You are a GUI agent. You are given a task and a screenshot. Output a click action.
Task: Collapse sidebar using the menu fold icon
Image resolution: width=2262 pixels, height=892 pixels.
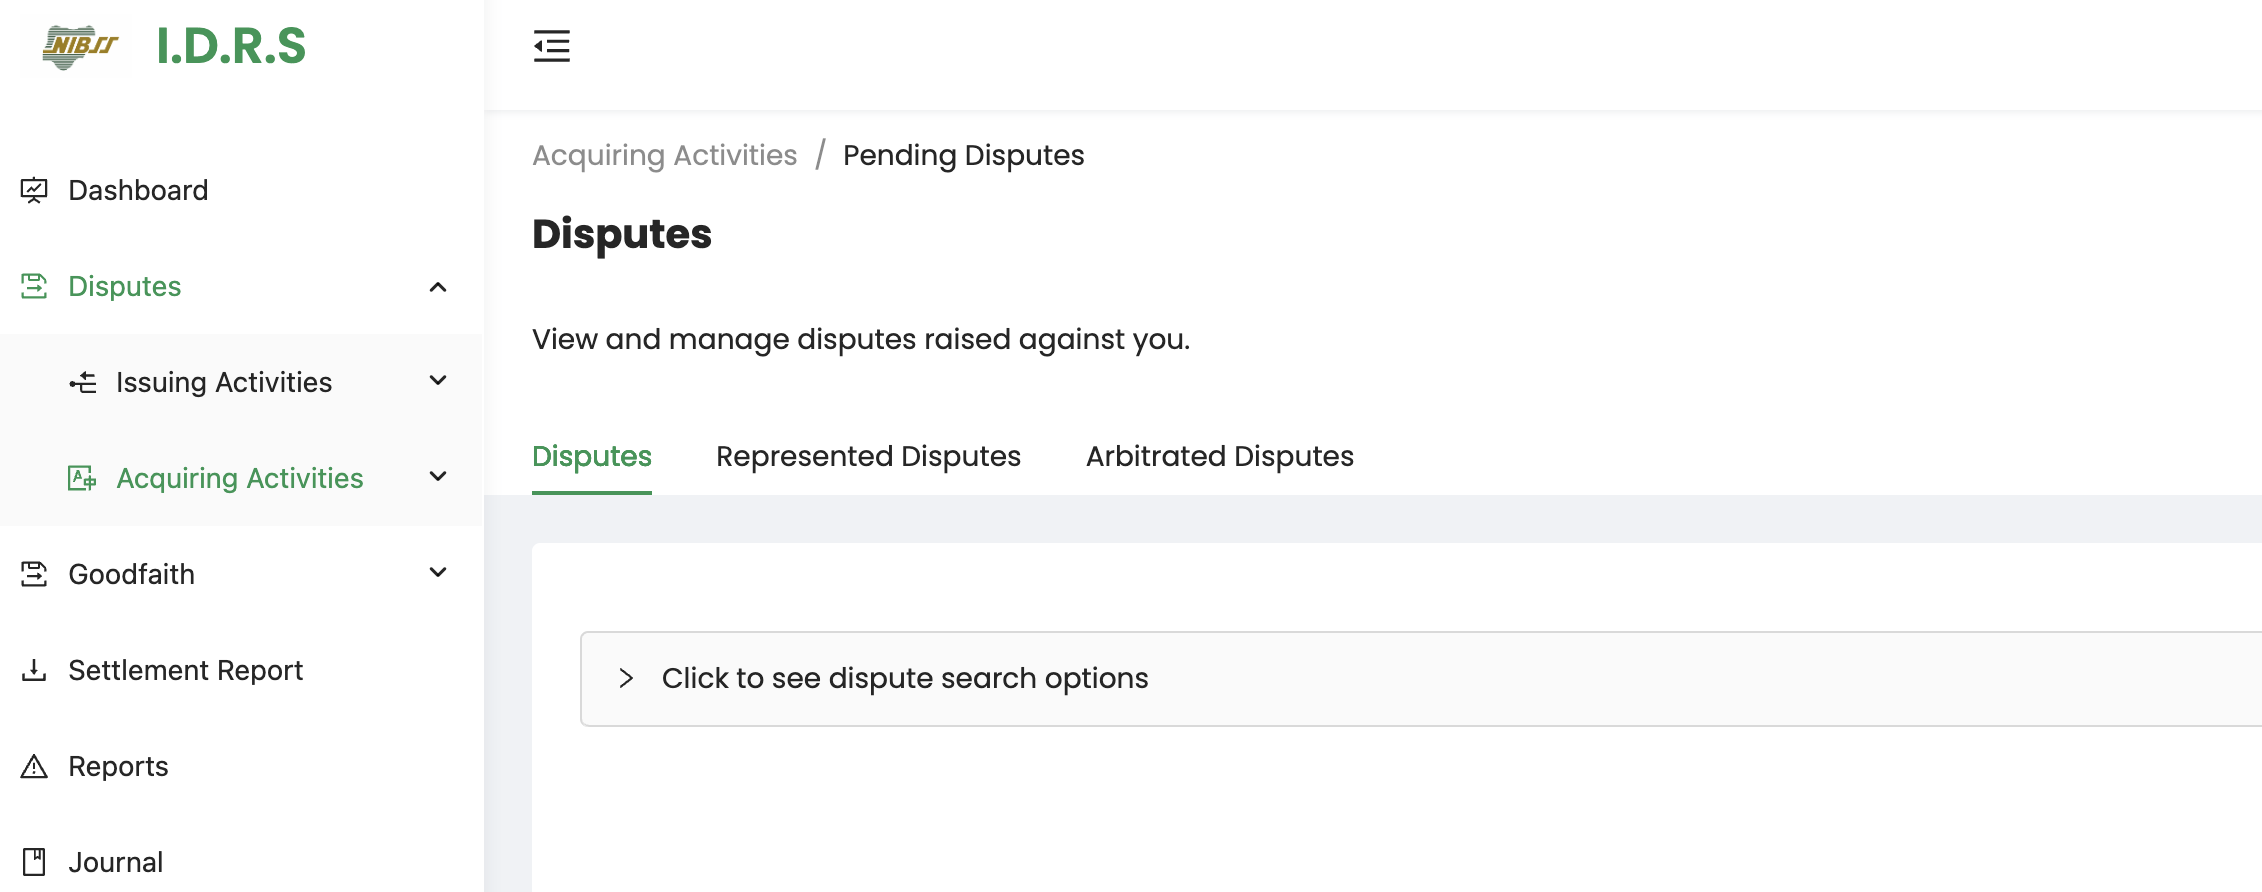click(551, 46)
